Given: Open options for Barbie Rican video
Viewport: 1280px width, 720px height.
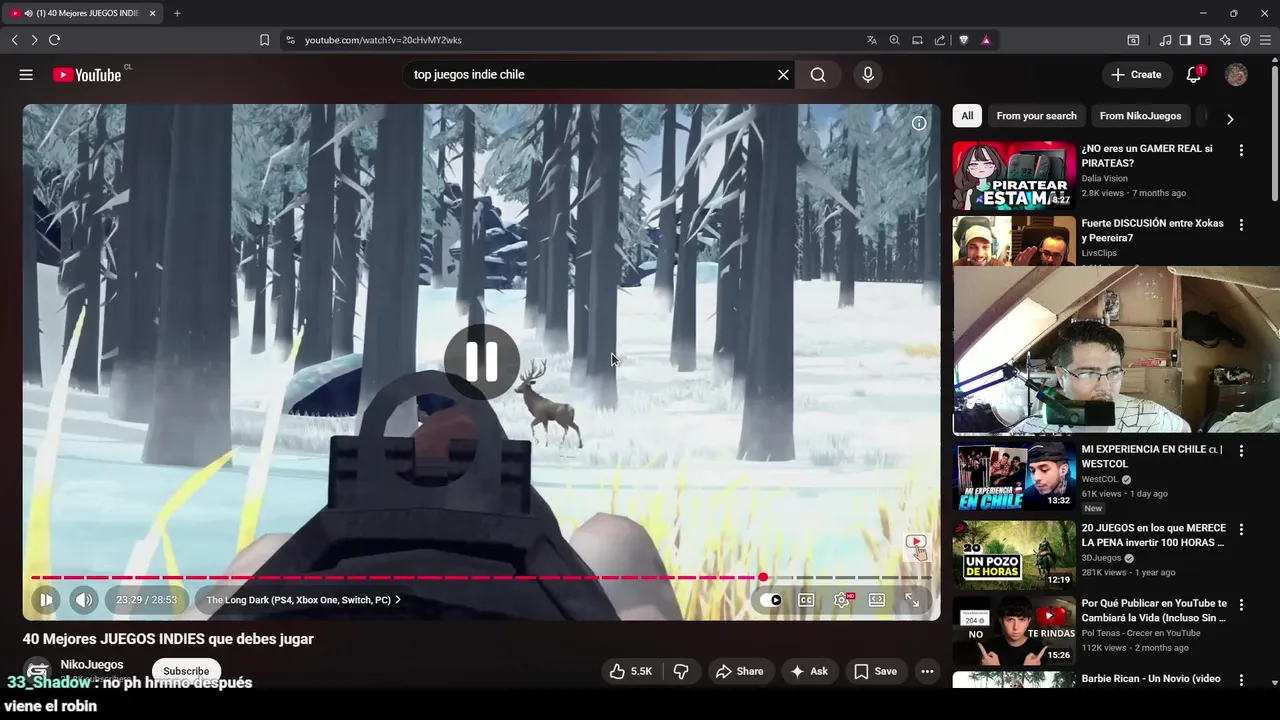Looking at the screenshot, I should tap(1241, 680).
